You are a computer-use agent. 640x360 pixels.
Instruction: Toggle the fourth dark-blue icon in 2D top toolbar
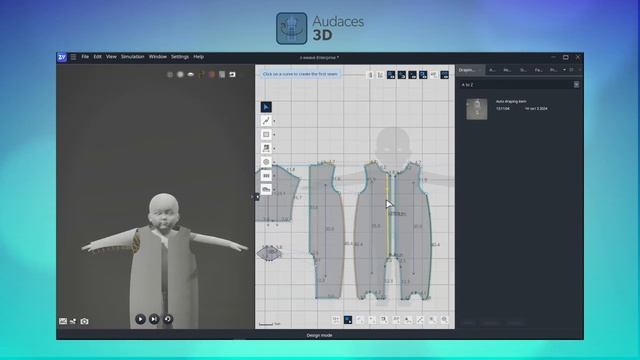(423, 75)
